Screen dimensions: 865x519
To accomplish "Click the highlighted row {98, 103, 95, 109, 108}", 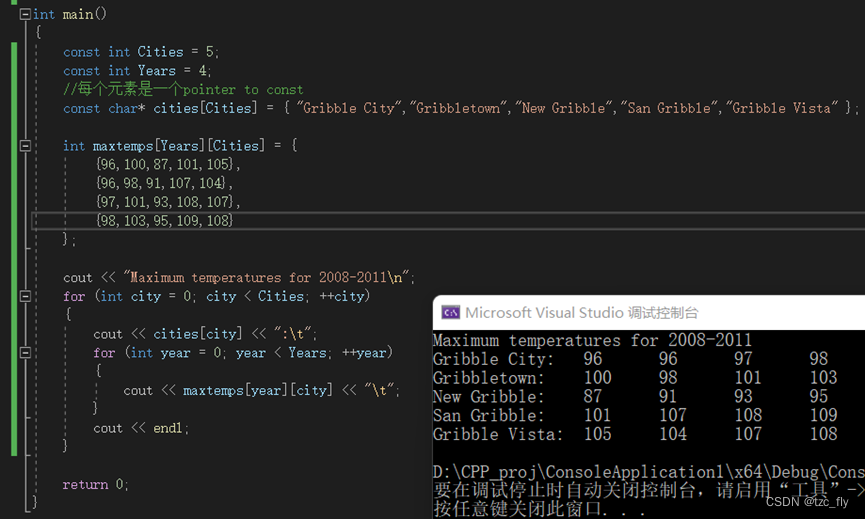I will click(x=164, y=221).
